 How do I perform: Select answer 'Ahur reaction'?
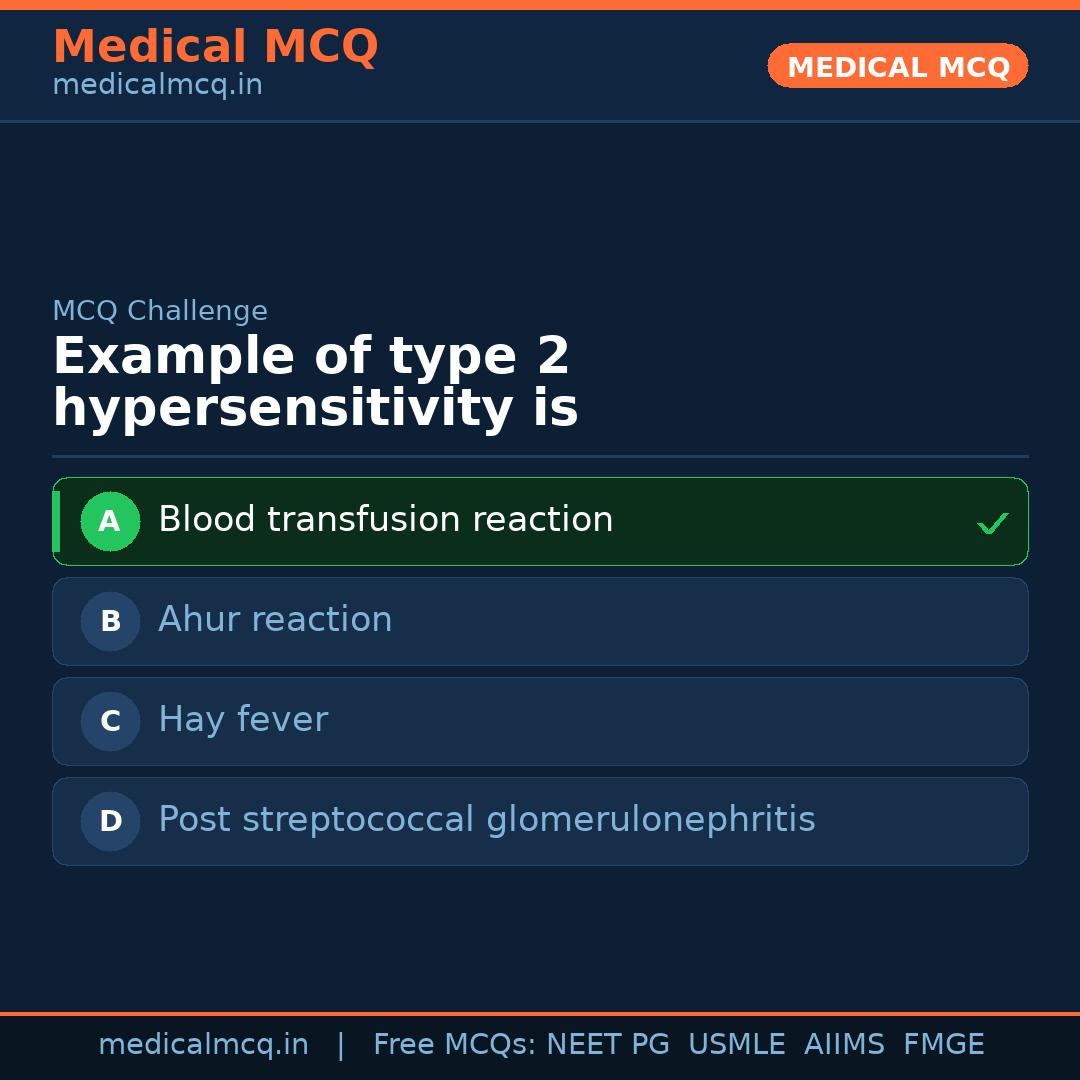tap(275, 620)
